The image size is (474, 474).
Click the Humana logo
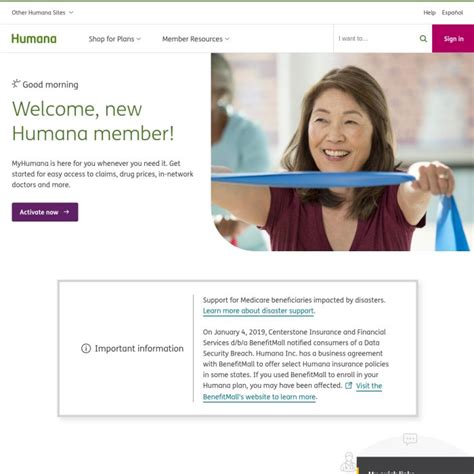34,39
